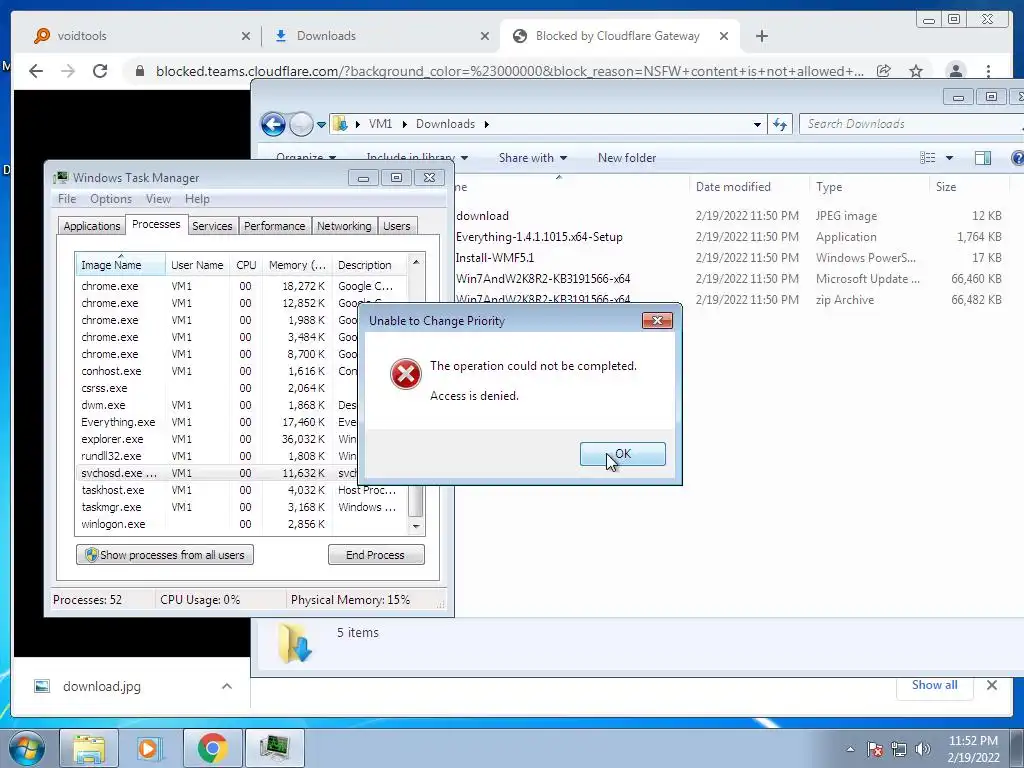Bookmark this page with the star icon
Image resolution: width=1024 pixels, height=768 pixels.
pos(916,71)
